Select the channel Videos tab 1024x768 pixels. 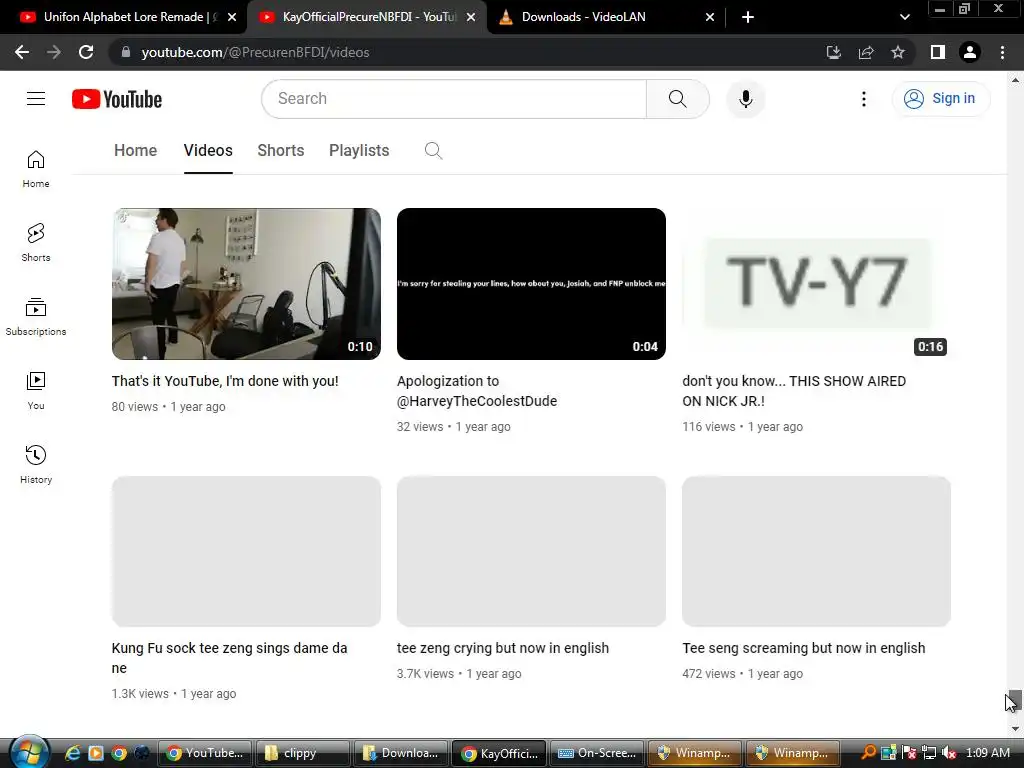208,150
